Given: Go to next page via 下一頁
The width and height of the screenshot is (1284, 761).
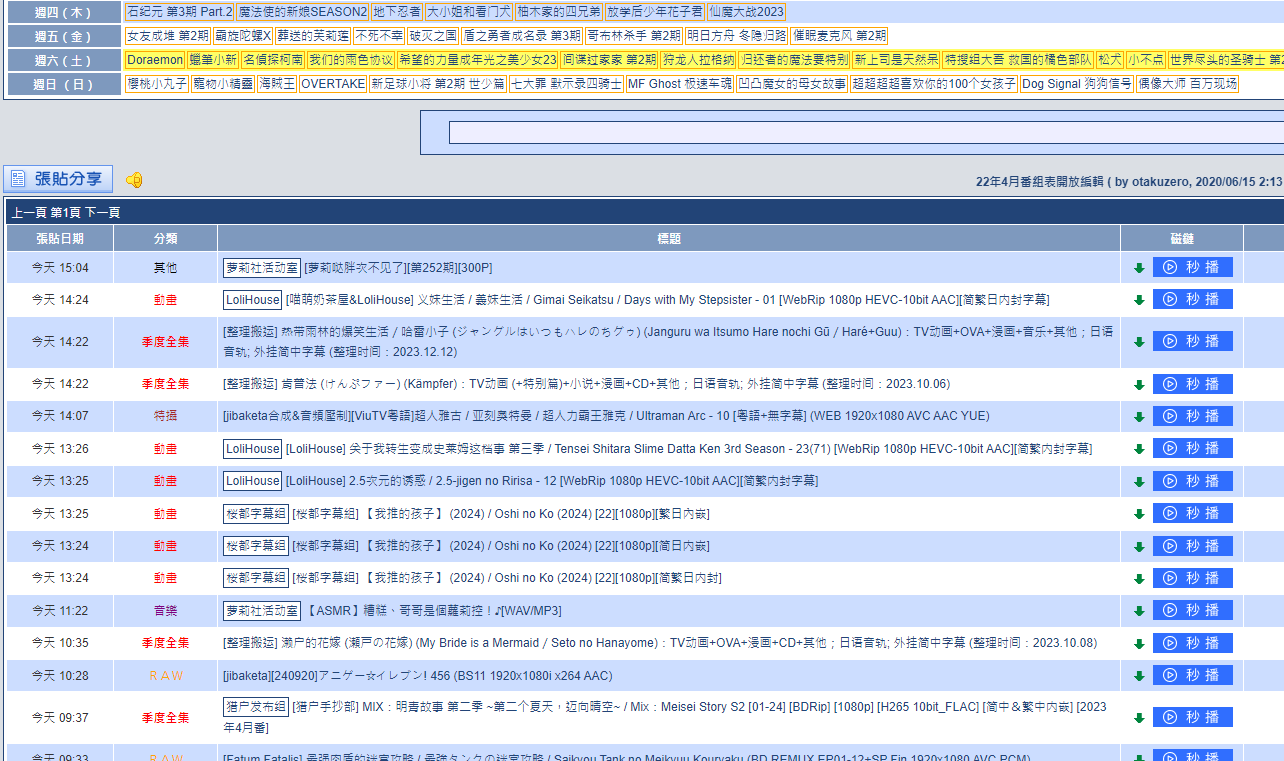Looking at the screenshot, I should click(102, 212).
